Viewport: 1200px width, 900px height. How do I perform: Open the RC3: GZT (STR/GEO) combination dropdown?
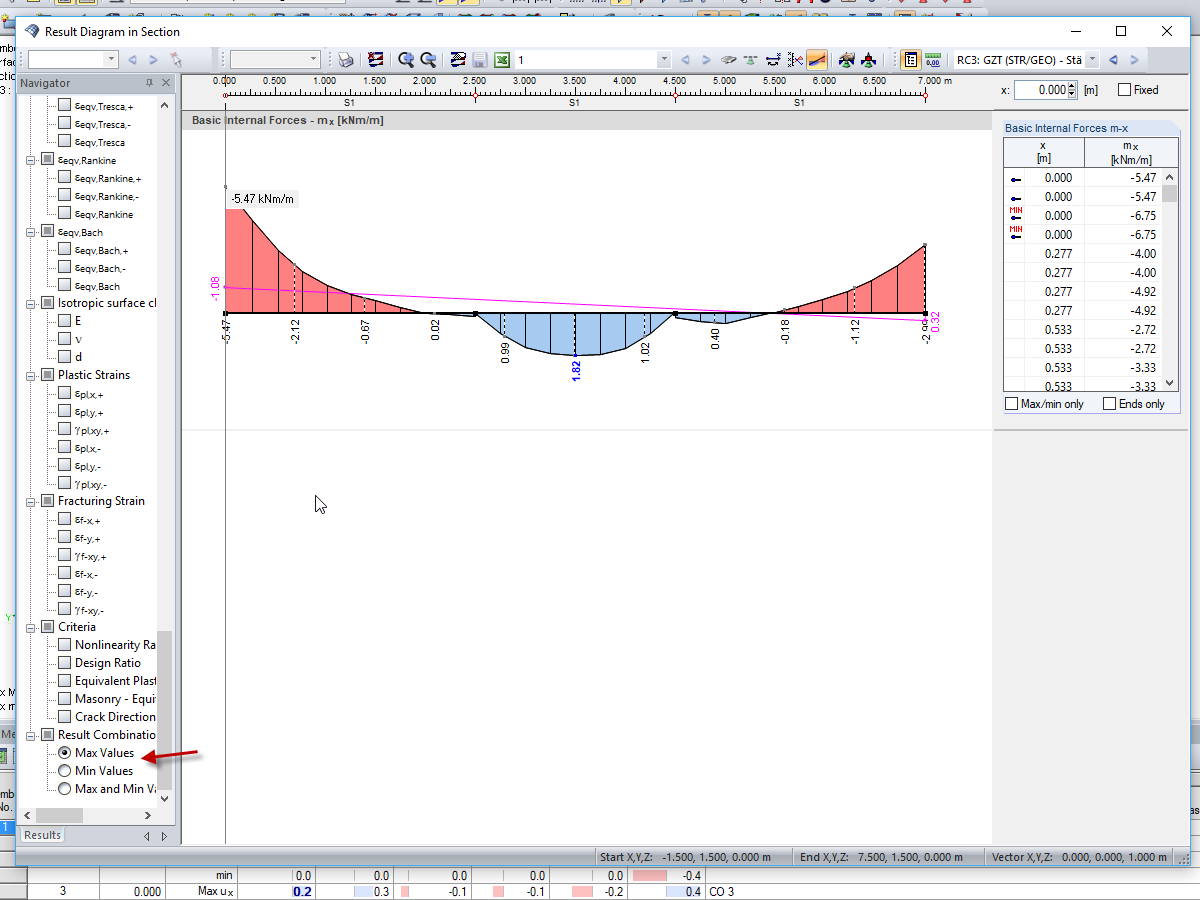(1092, 59)
